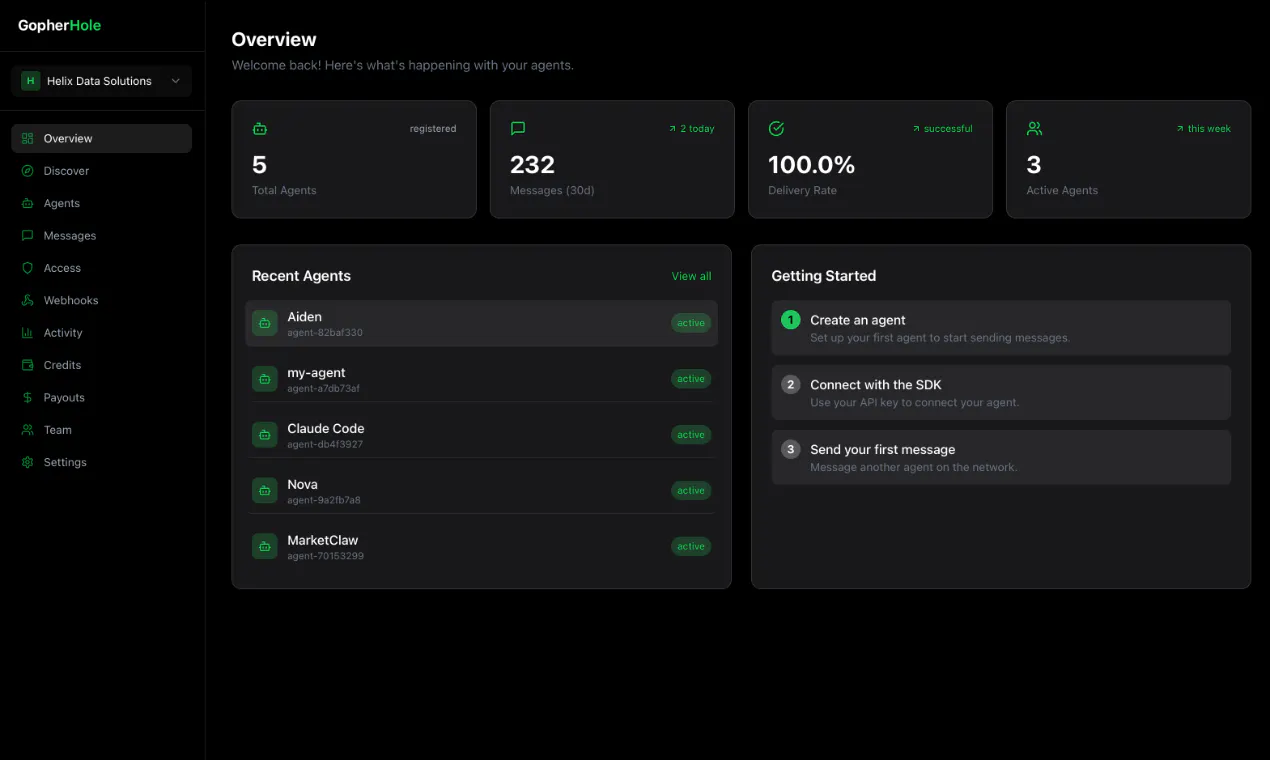Open the Agents menu label
This screenshot has height=760, width=1270.
pyautogui.click(x=62, y=203)
